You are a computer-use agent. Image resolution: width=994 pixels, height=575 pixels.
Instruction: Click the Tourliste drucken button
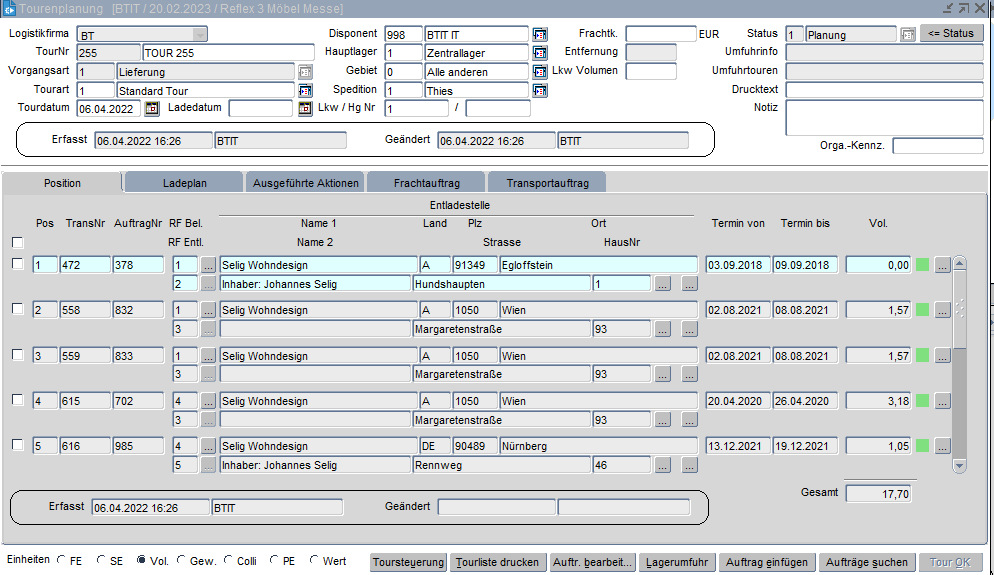click(x=497, y=562)
